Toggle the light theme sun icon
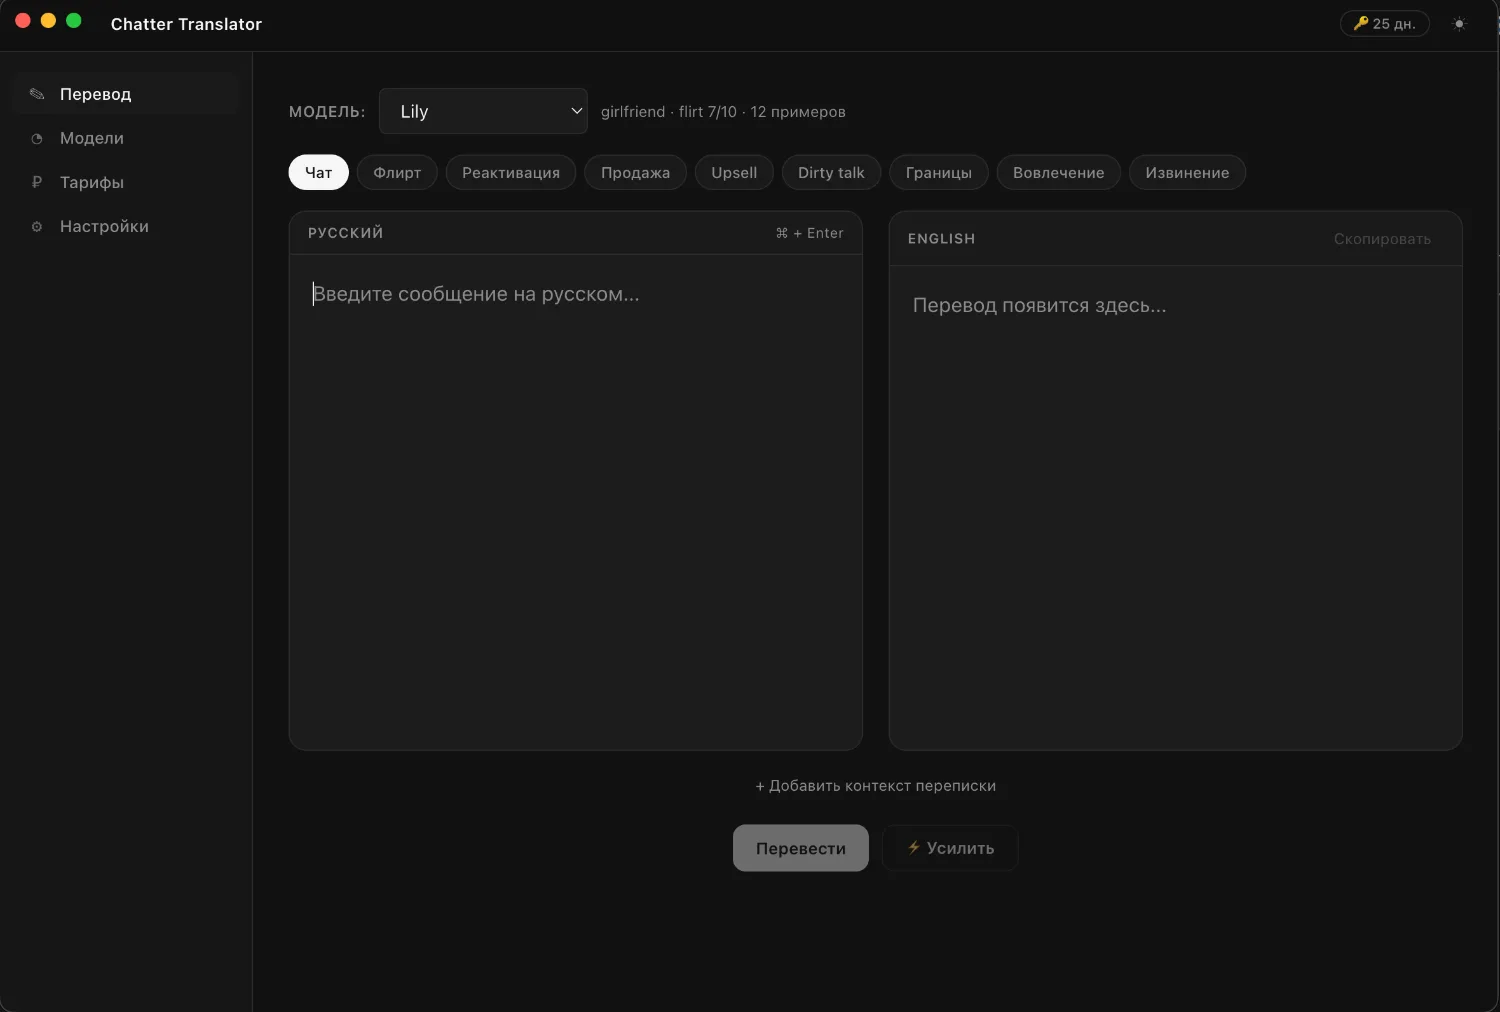Image resolution: width=1500 pixels, height=1012 pixels. click(x=1459, y=24)
